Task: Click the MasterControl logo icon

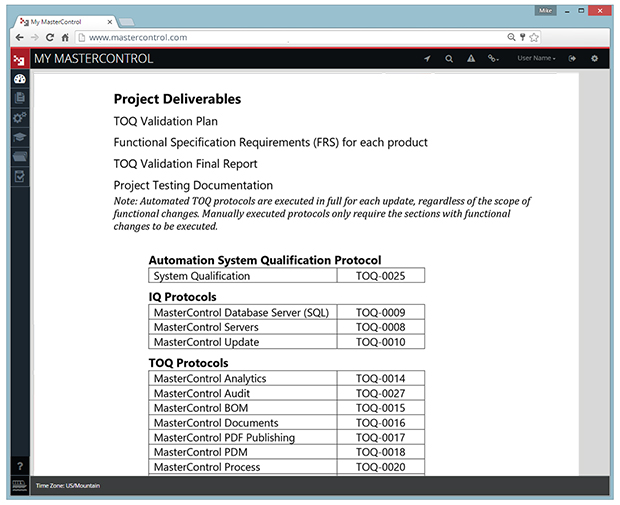Action: [19, 59]
